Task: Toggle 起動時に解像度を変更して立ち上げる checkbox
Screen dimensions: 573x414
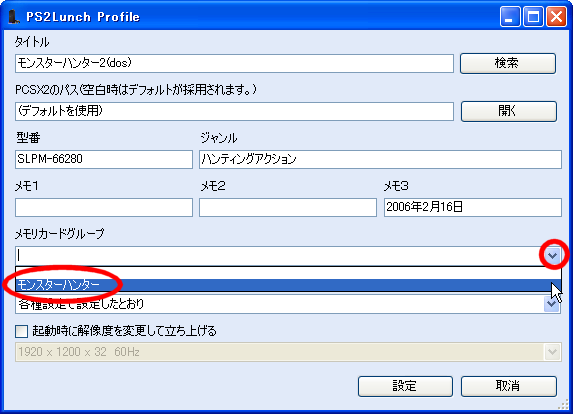Action: 22,331
